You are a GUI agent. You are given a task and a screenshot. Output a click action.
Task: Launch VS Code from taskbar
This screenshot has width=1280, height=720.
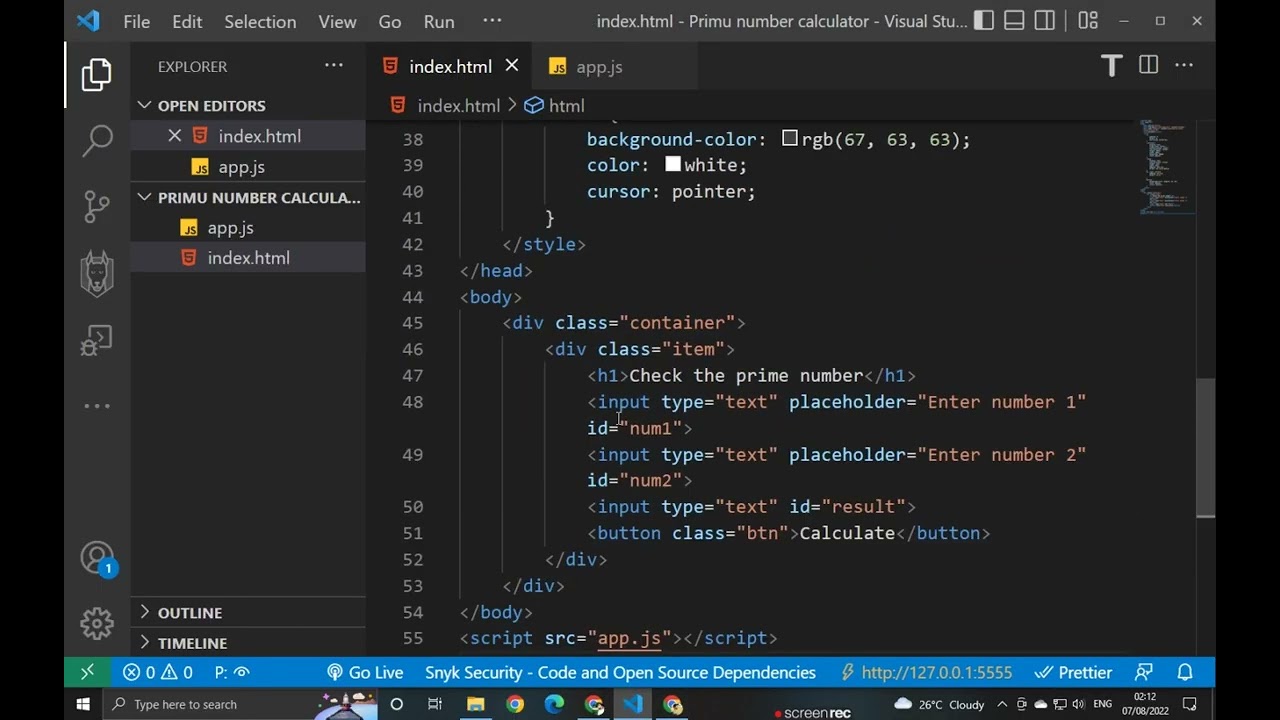(x=633, y=704)
